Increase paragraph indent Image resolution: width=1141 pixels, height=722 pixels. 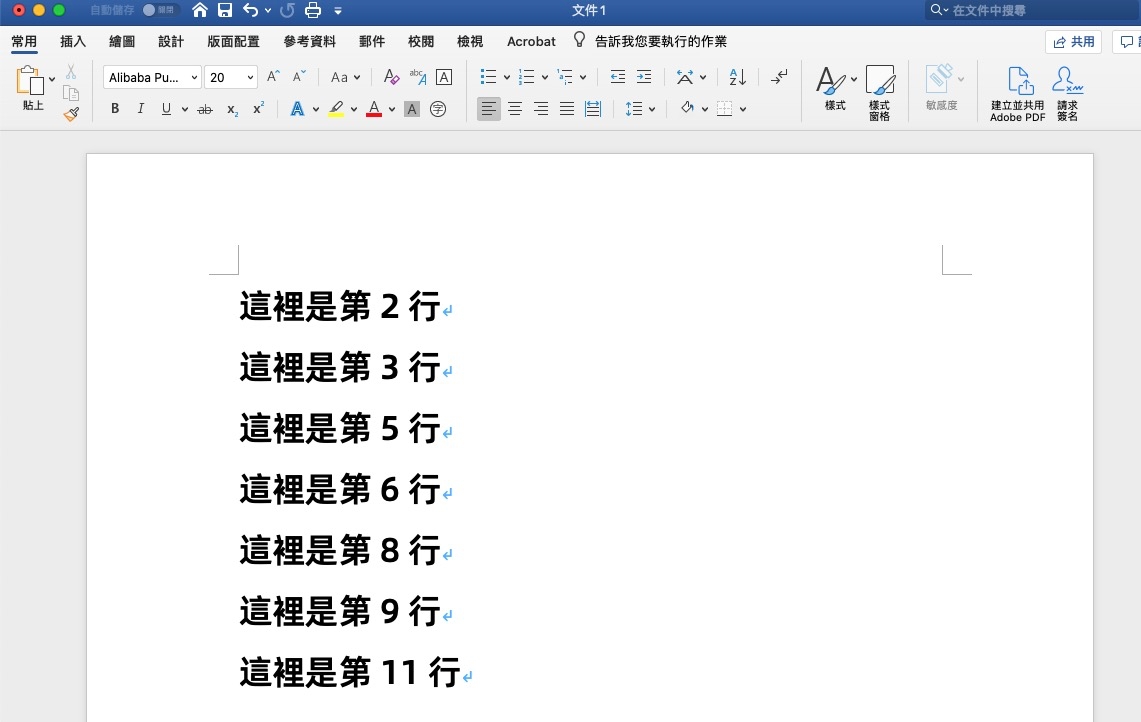pyautogui.click(x=644, y=76)
